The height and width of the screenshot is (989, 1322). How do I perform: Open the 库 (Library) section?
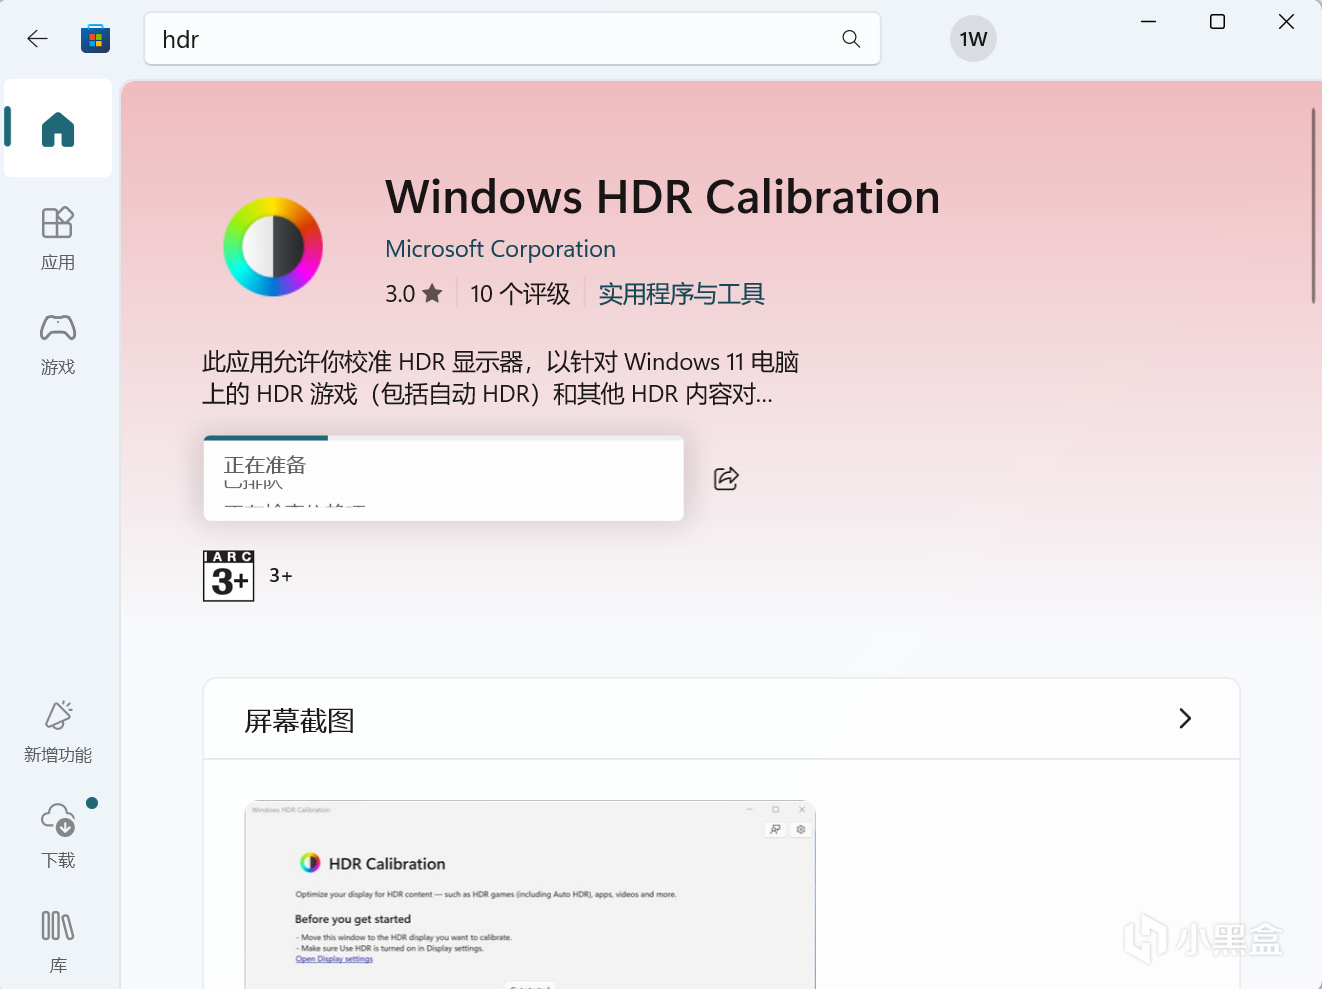coord(58,942)
